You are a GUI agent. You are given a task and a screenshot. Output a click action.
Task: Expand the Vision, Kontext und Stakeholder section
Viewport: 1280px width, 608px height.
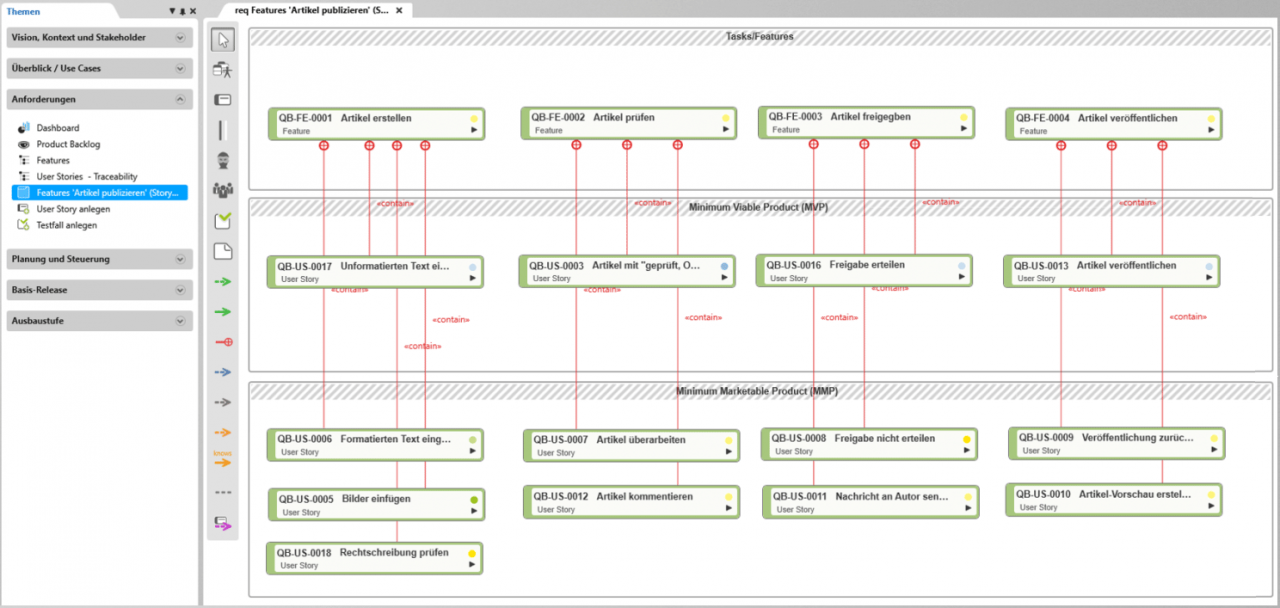(180, 38)
